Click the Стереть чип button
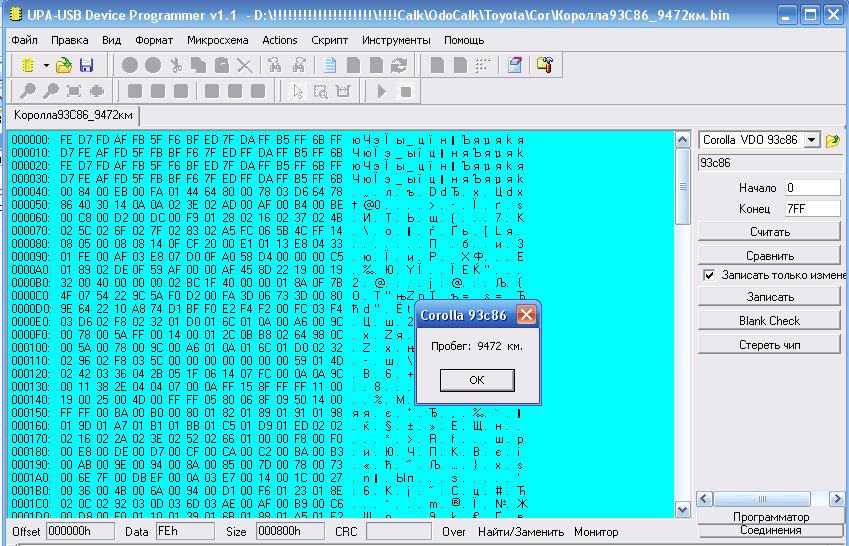Image resolution: width=849 pixels, height=546 pixels. [769, 345]
